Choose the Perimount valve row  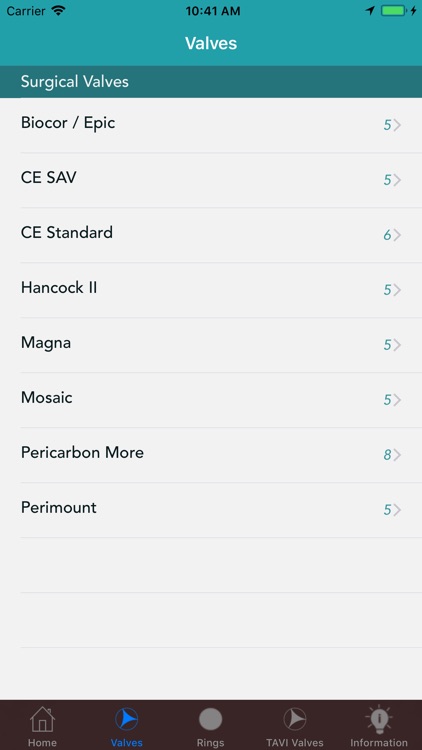[x=211, y=510]
